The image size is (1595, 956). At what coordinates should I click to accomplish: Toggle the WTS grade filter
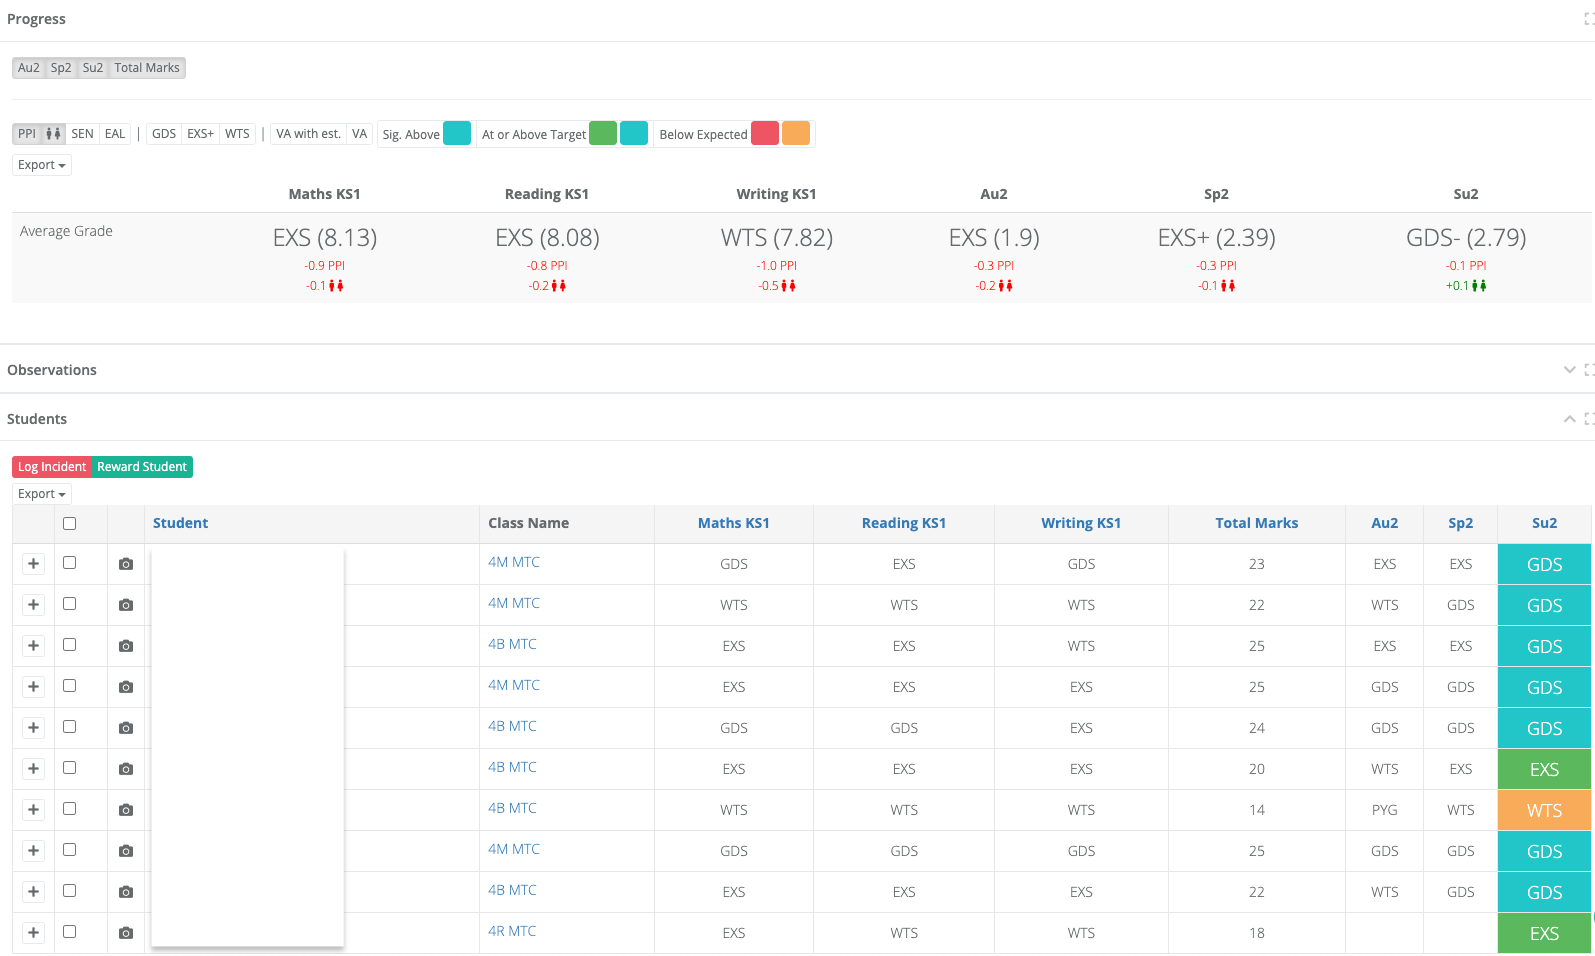[237, 134]
